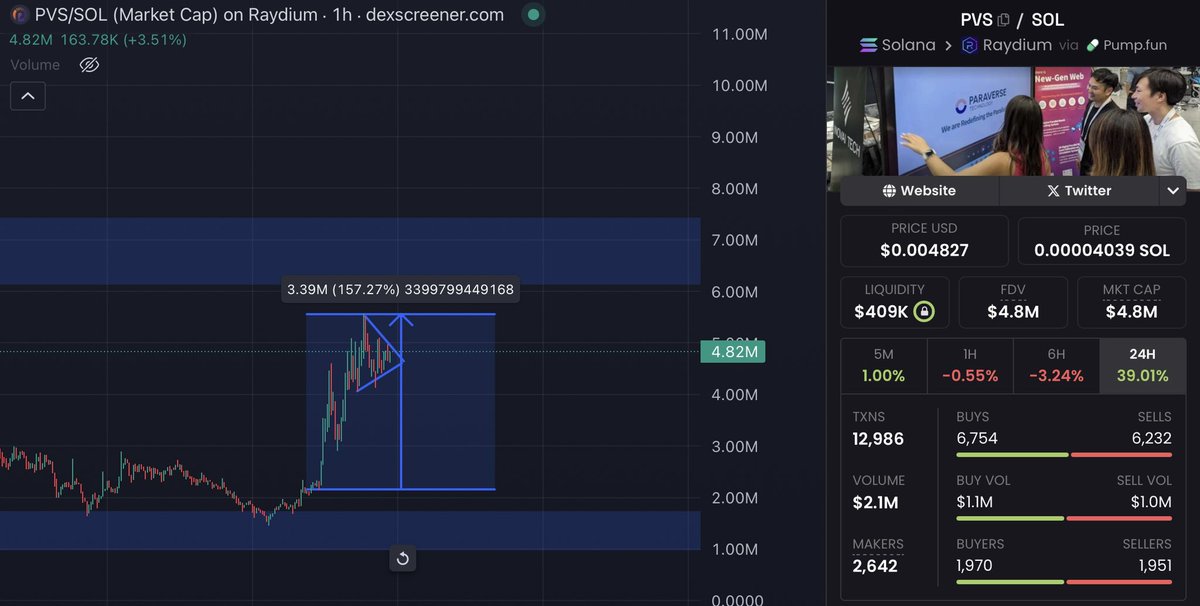Click the PVS token logo in chart title

coord(17,15)
